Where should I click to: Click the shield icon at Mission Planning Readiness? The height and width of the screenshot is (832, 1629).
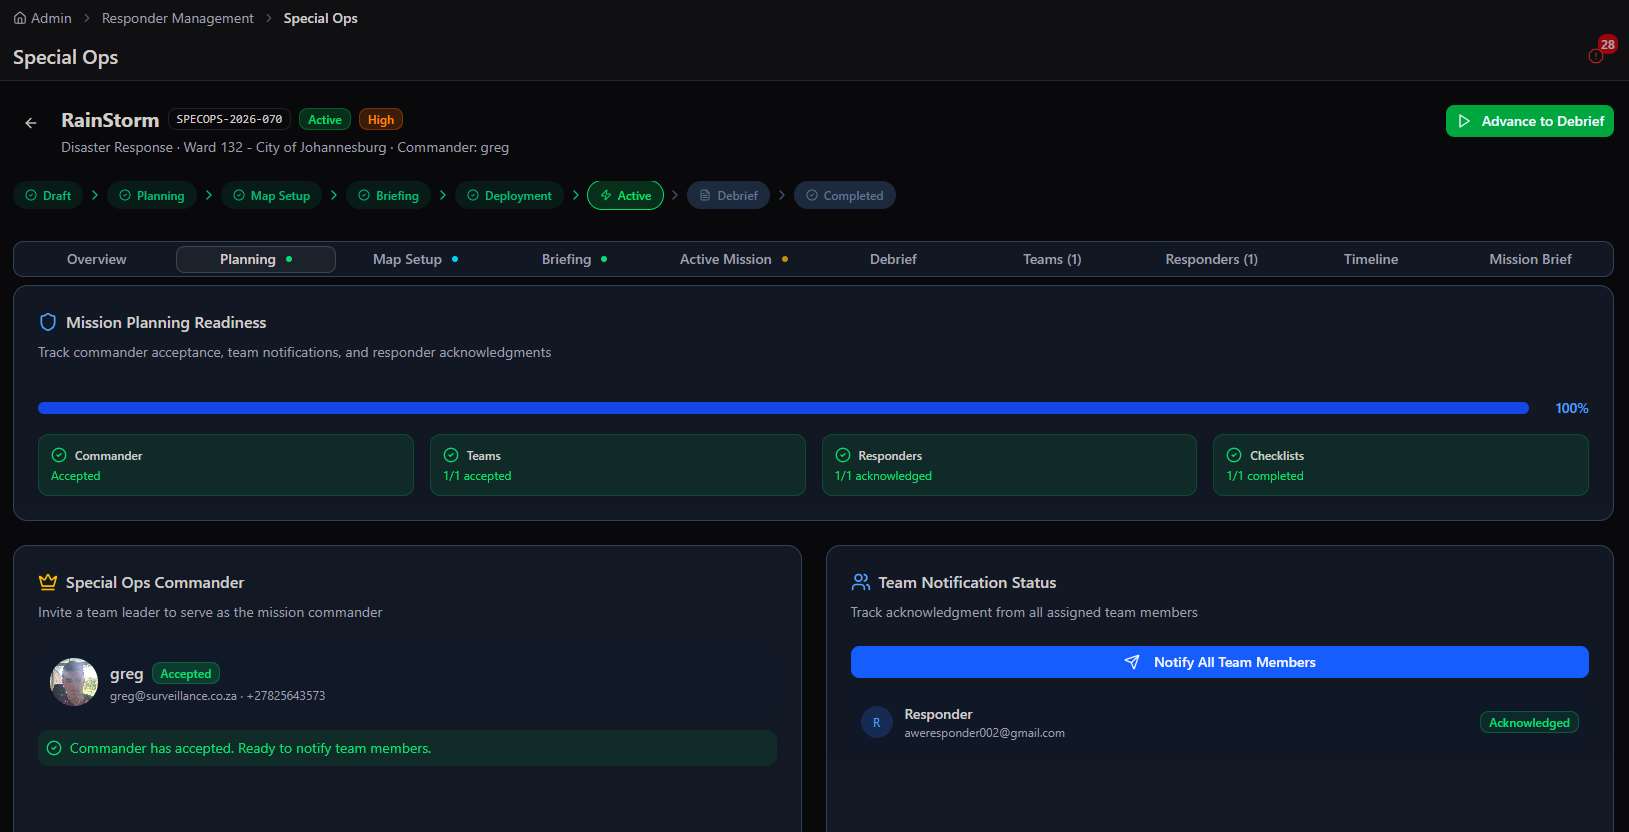point(48,322)
